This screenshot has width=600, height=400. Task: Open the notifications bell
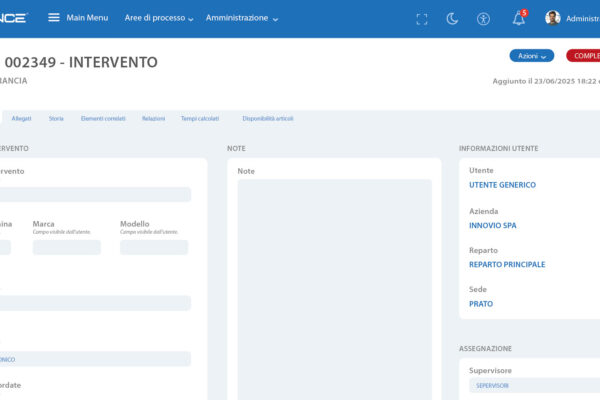pos(518,19)
